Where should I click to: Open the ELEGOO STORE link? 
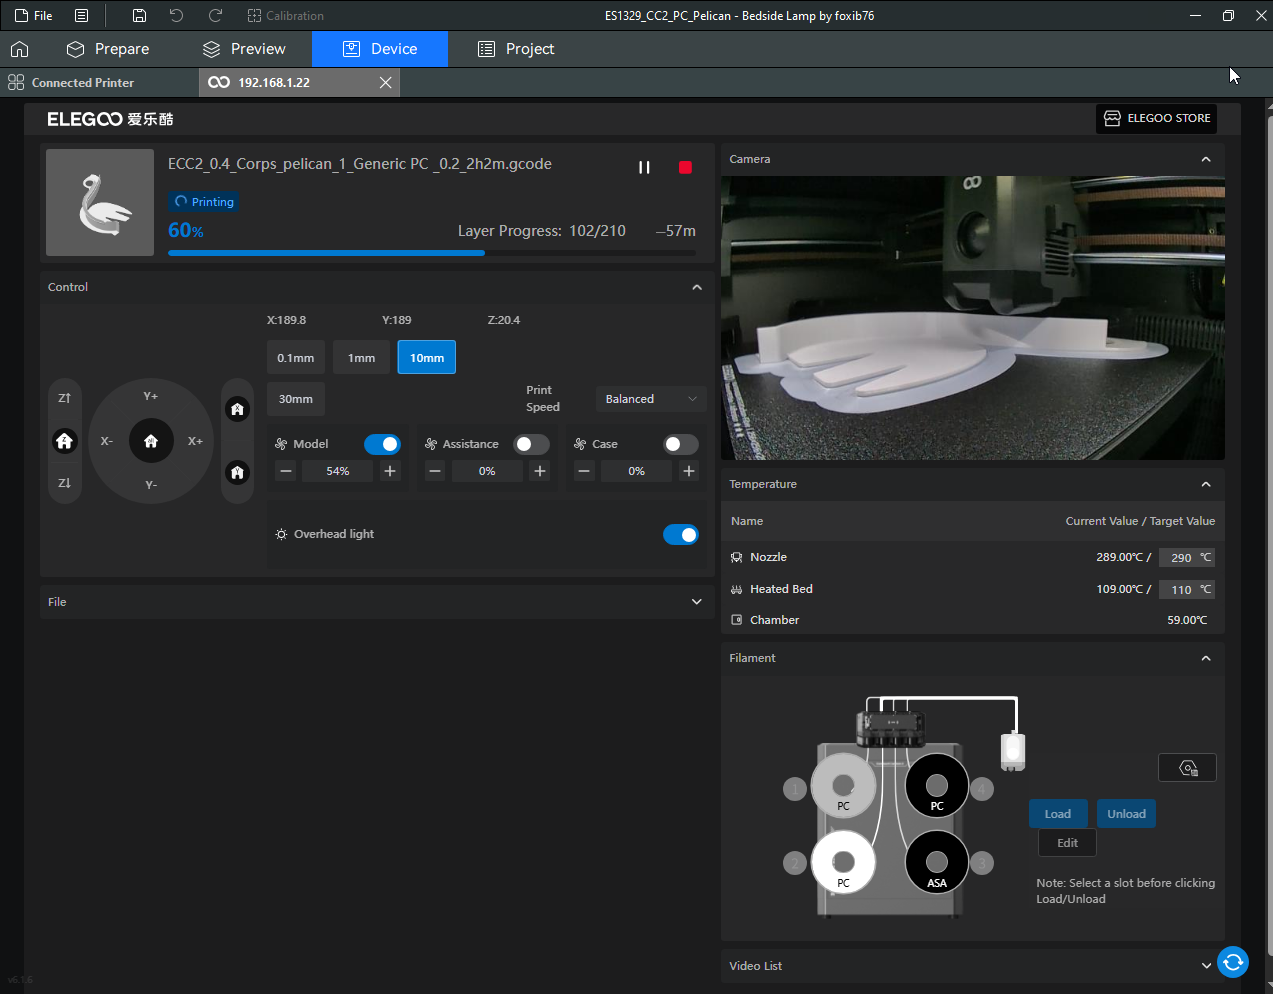click(x=1156, y=118)
